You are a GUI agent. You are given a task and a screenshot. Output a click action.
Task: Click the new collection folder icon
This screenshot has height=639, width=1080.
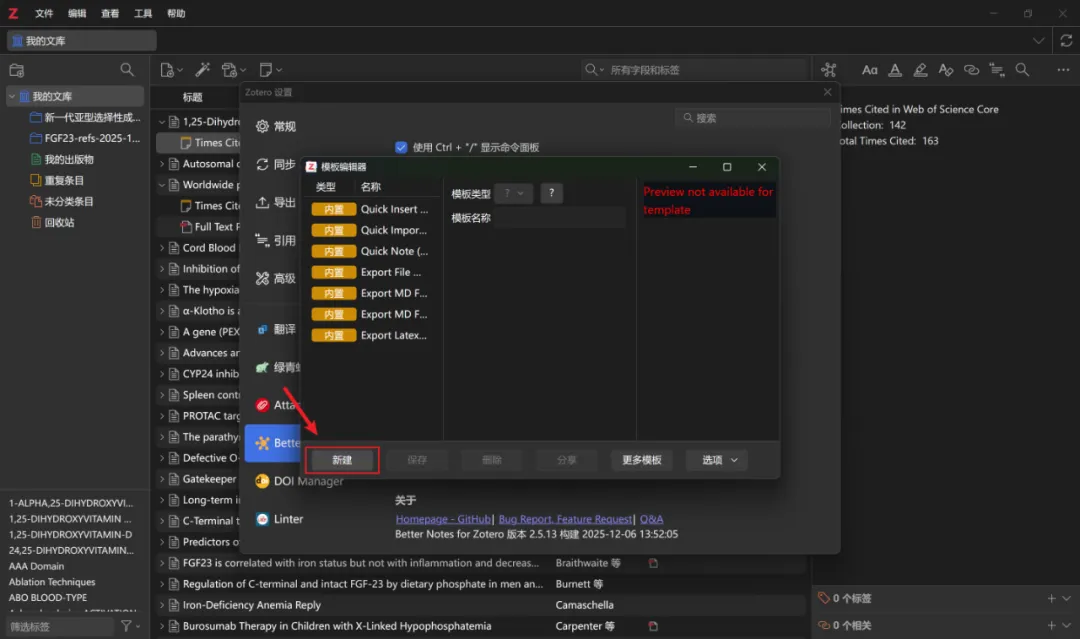(17, 70)
